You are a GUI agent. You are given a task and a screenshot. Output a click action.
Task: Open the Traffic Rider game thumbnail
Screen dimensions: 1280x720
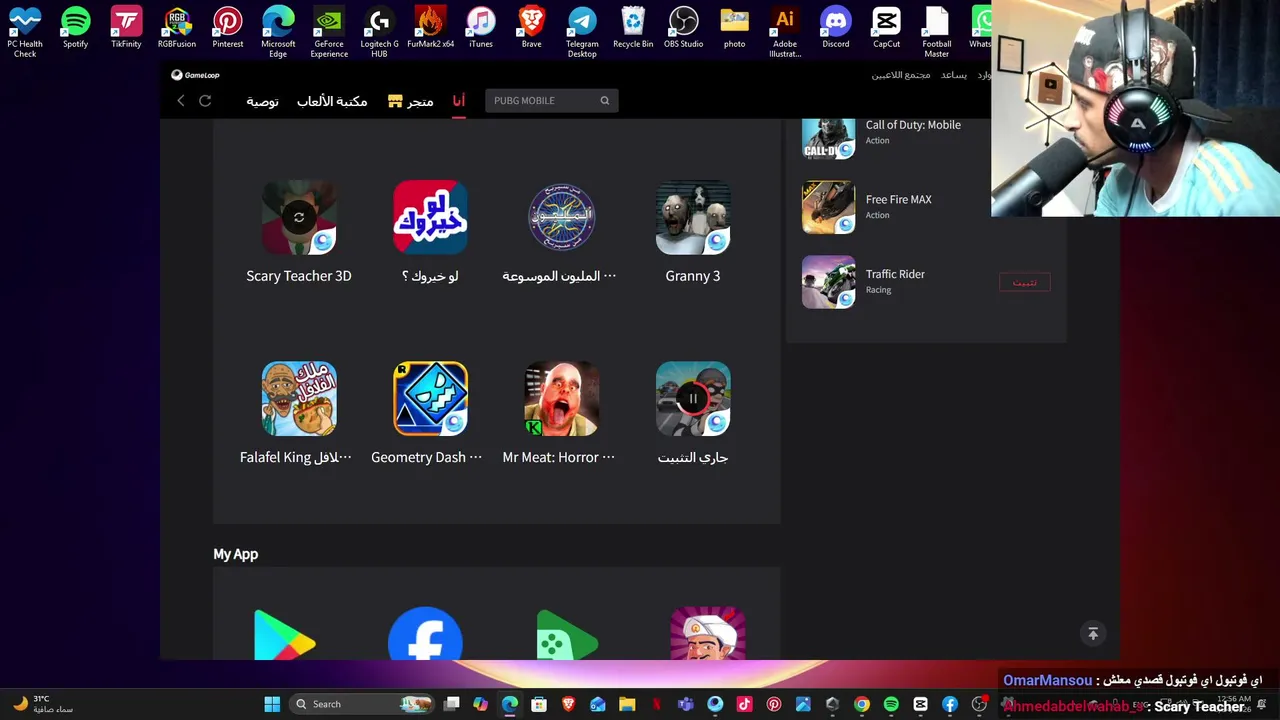[x=828, y=282]
